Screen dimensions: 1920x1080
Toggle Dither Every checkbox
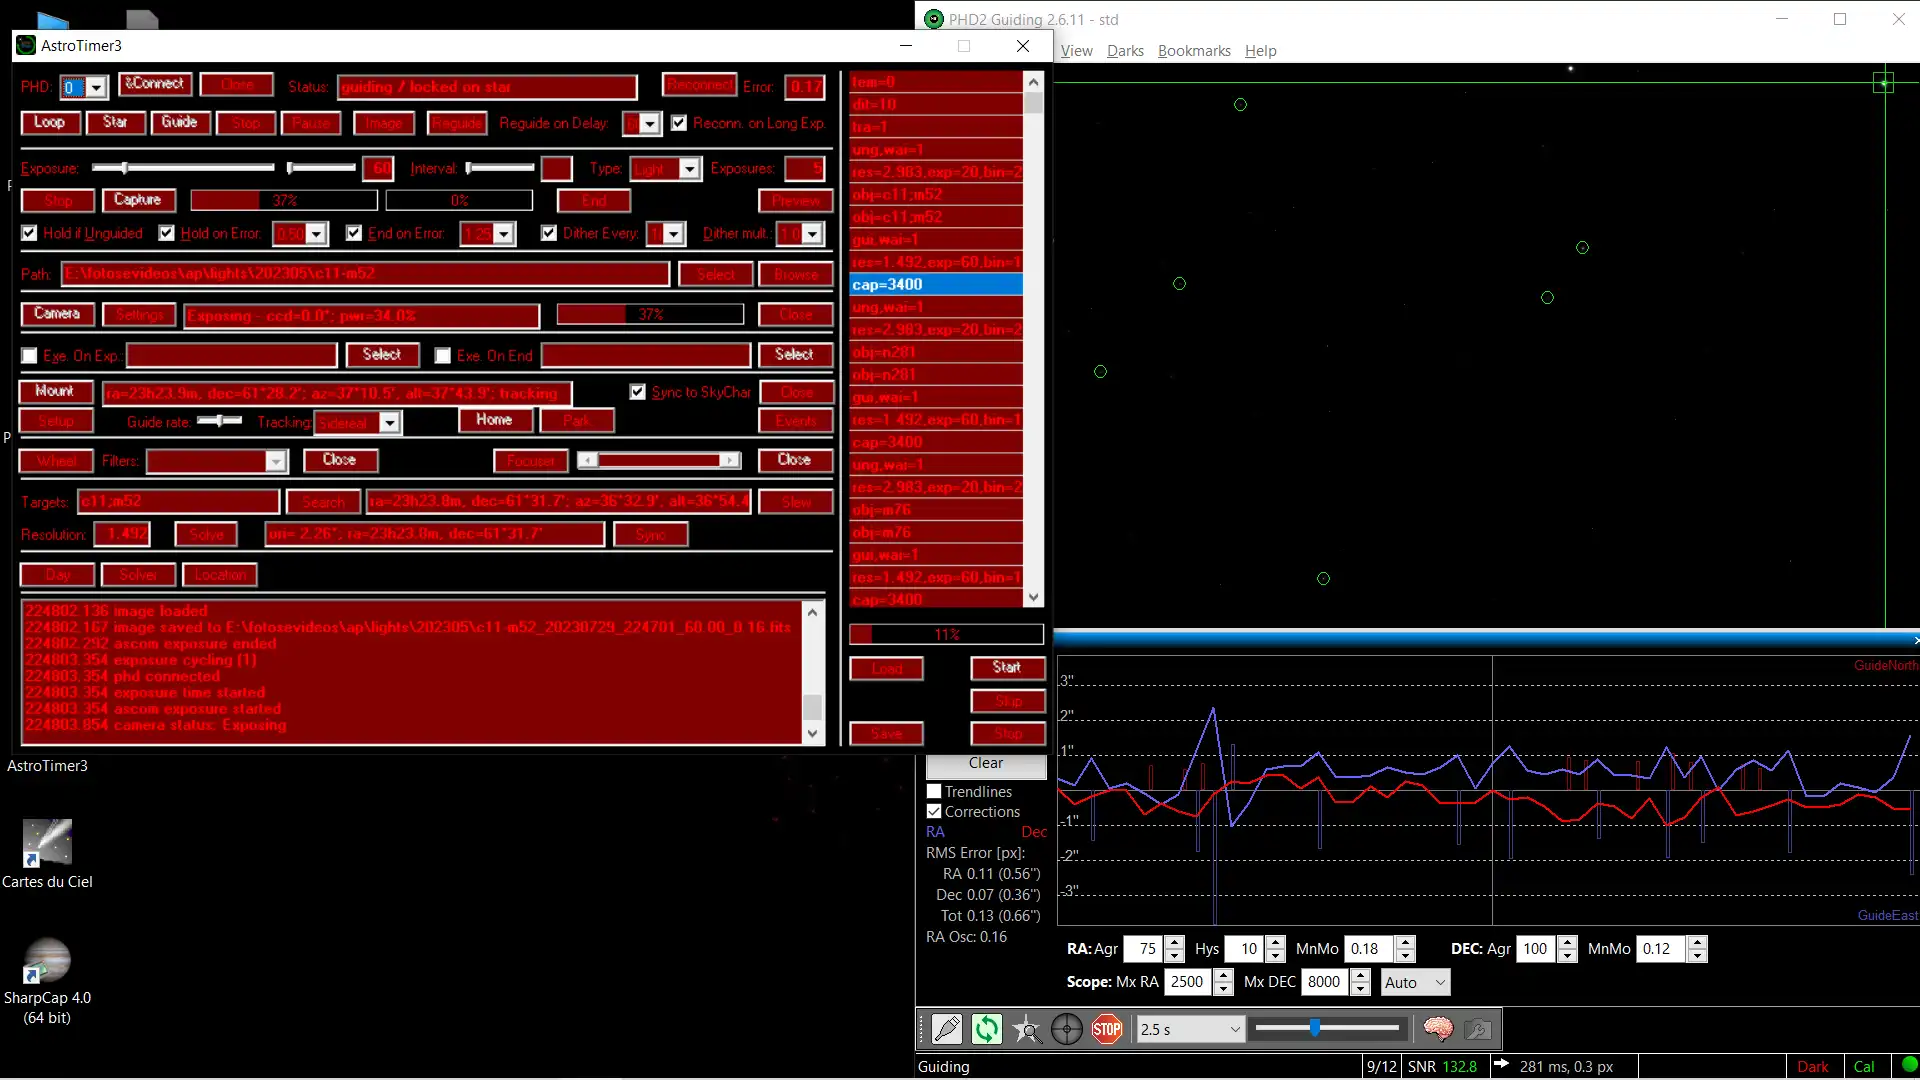[549, 233]
